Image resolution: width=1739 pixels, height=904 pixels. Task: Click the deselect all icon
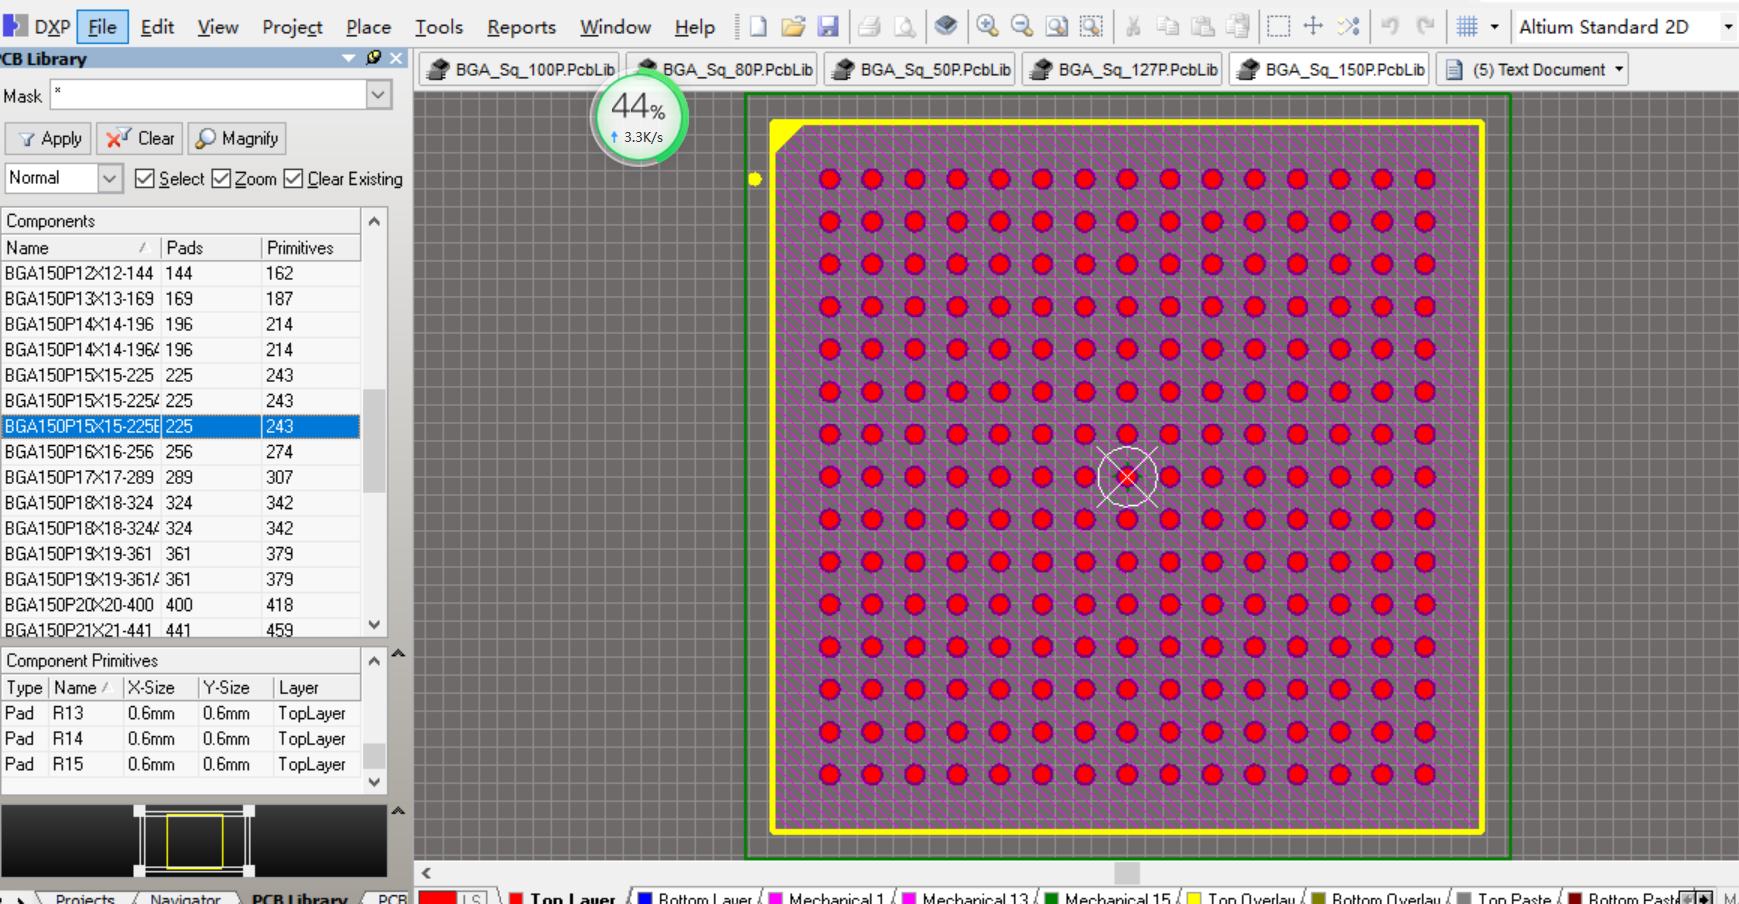[1348, 26]
